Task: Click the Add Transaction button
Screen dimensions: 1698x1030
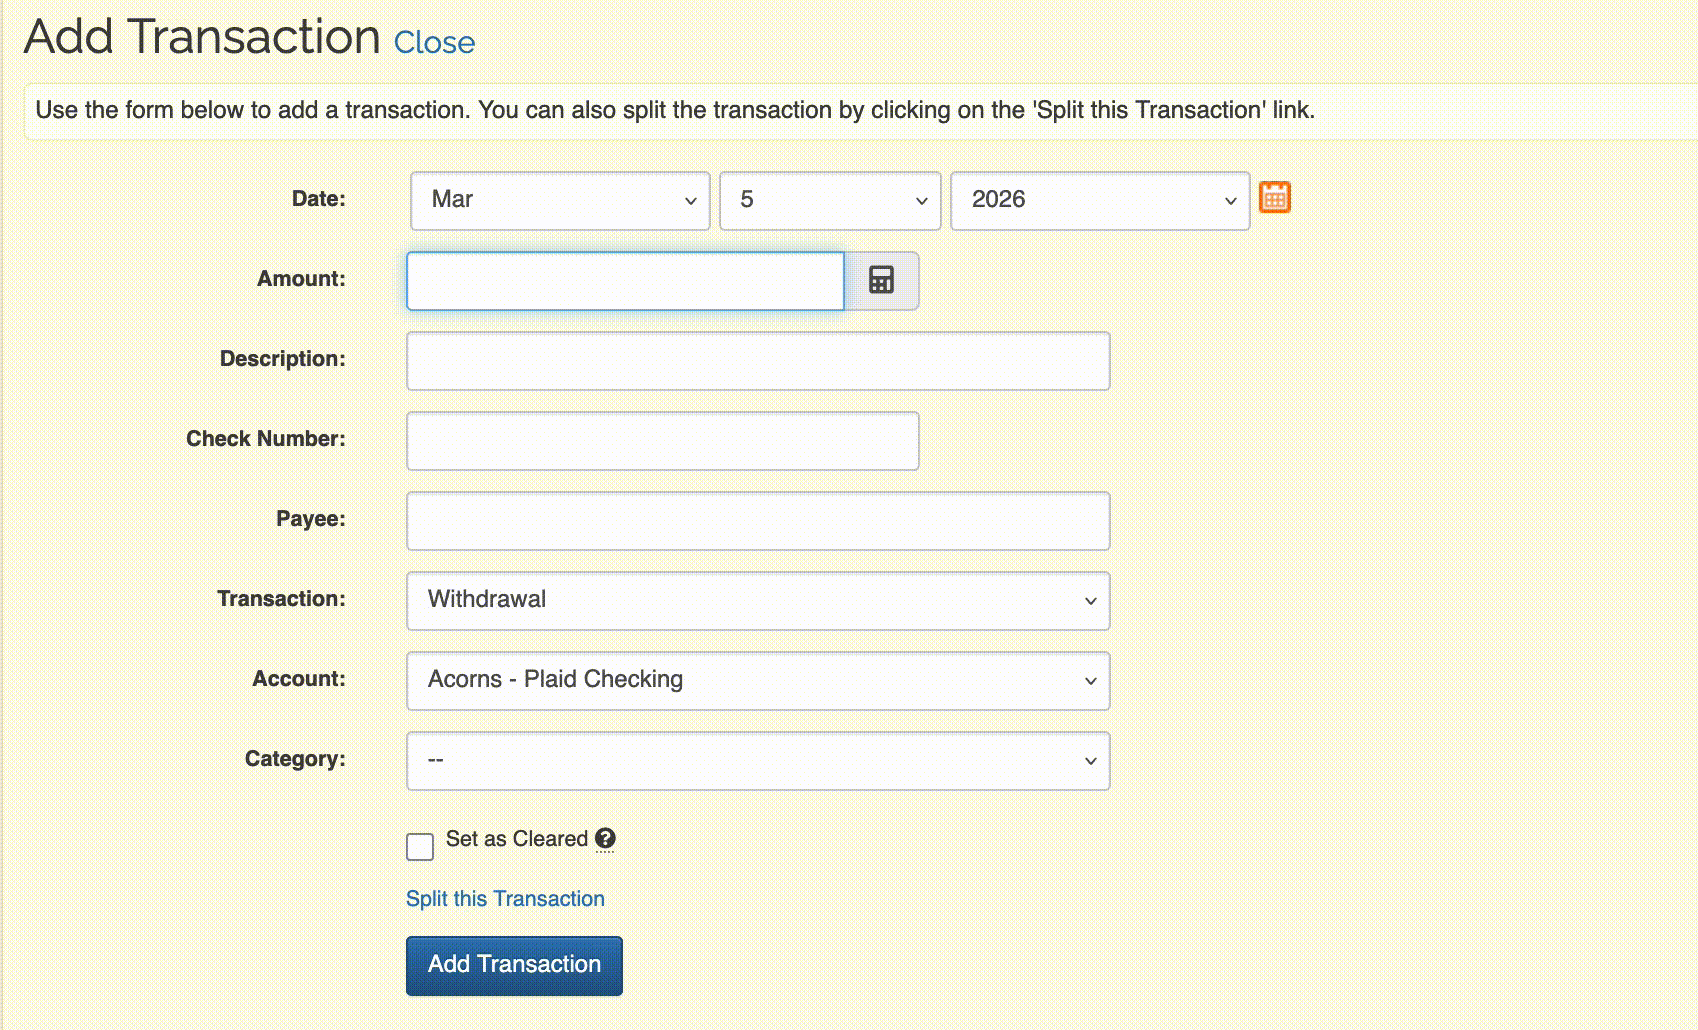Action: pos(514,965)
